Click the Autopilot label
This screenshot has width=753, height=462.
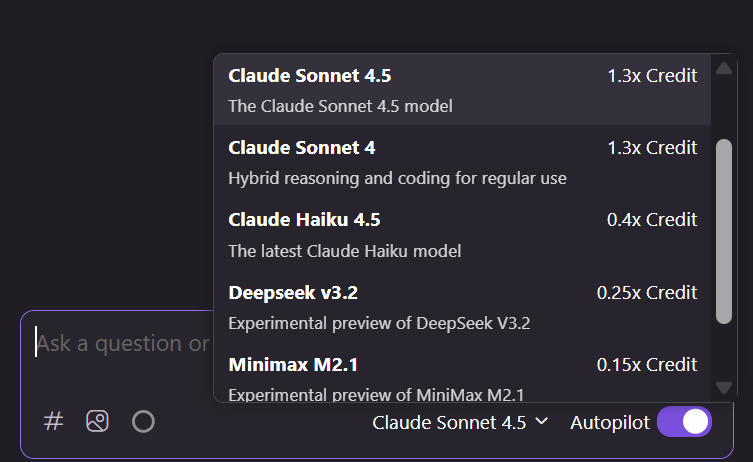coord(609,423)
